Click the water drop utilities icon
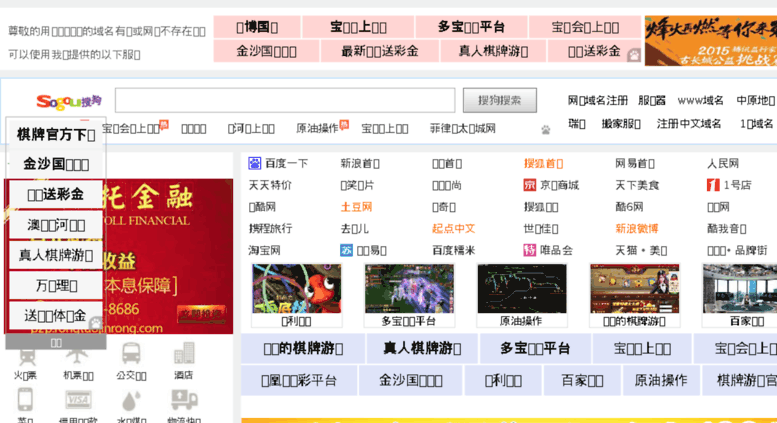The image size is (777, 423). coord(131,400)
